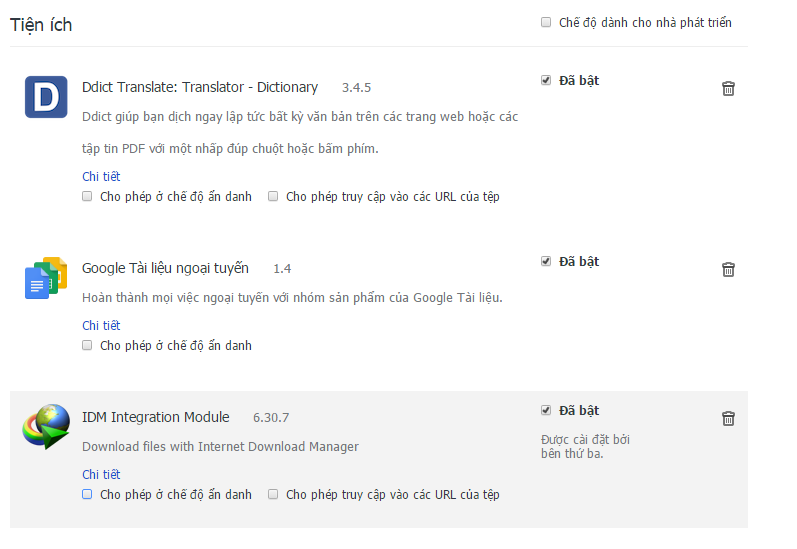Image resolution: width=797 pixels, height=549 pixels.
Task: Allow Google Tài liệu in incognito mode
Action: (x=88, y=345)
